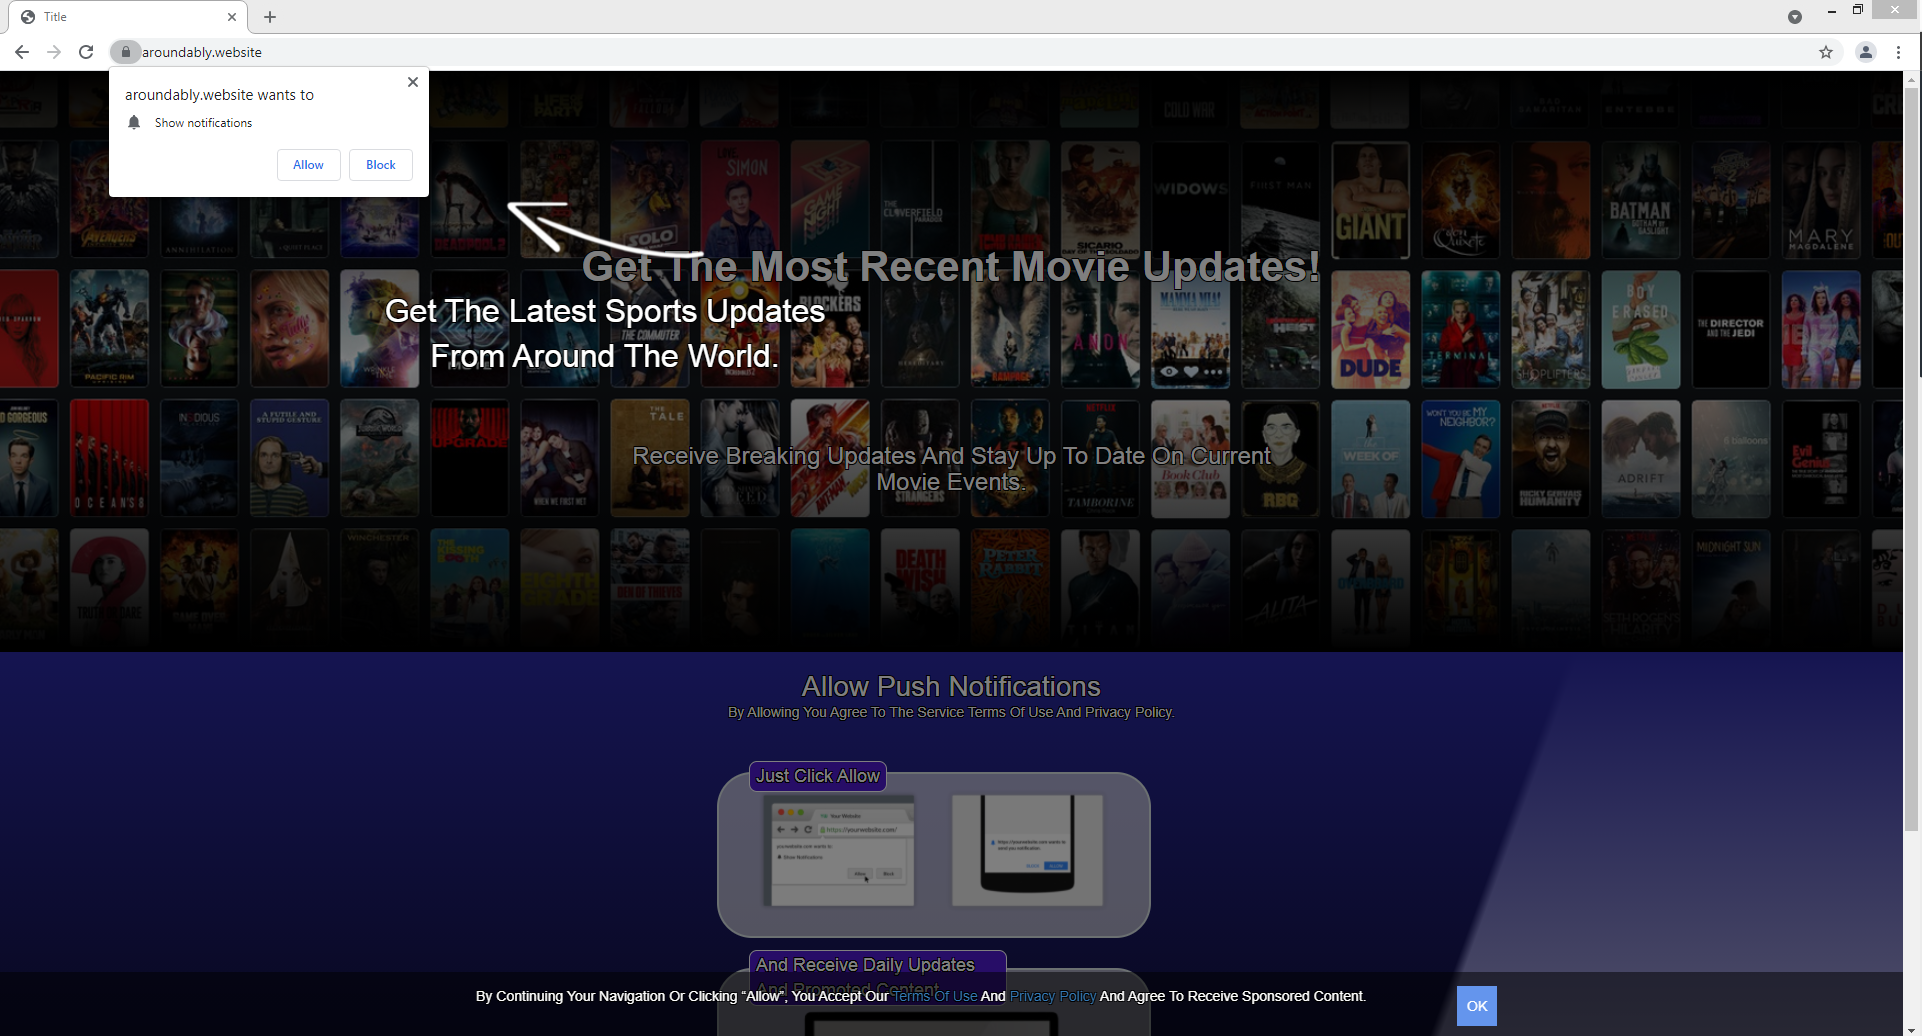Go back using the browser back arrow

click(x=22, y=52)
